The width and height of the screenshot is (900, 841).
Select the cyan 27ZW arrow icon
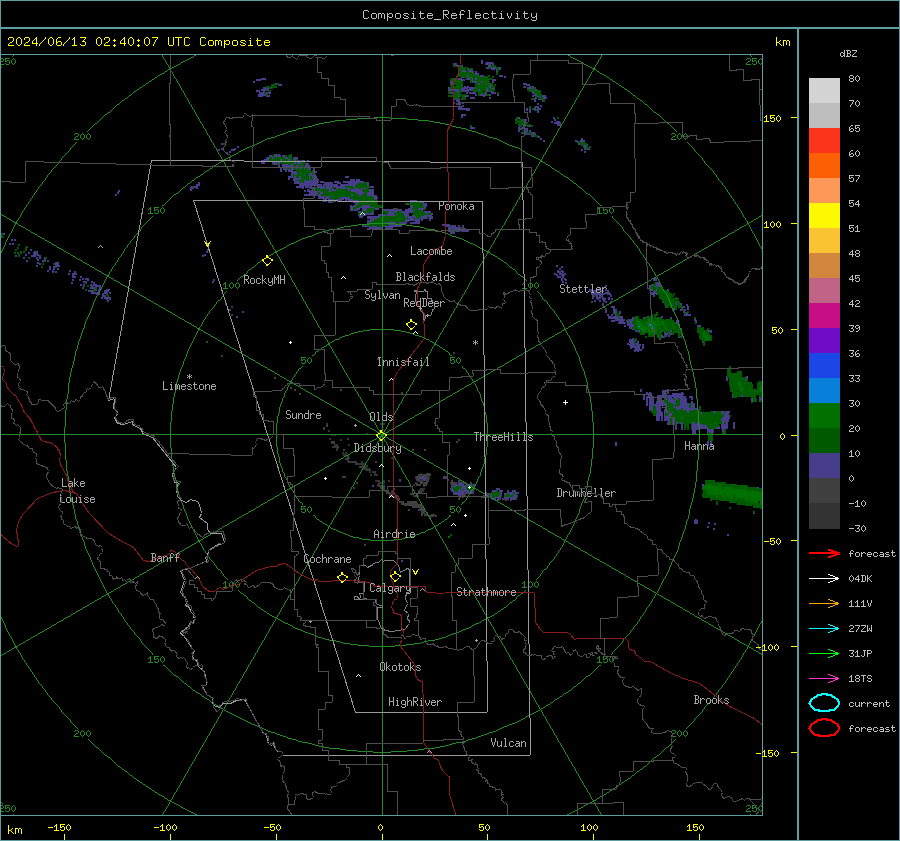(x=824, y=629)
